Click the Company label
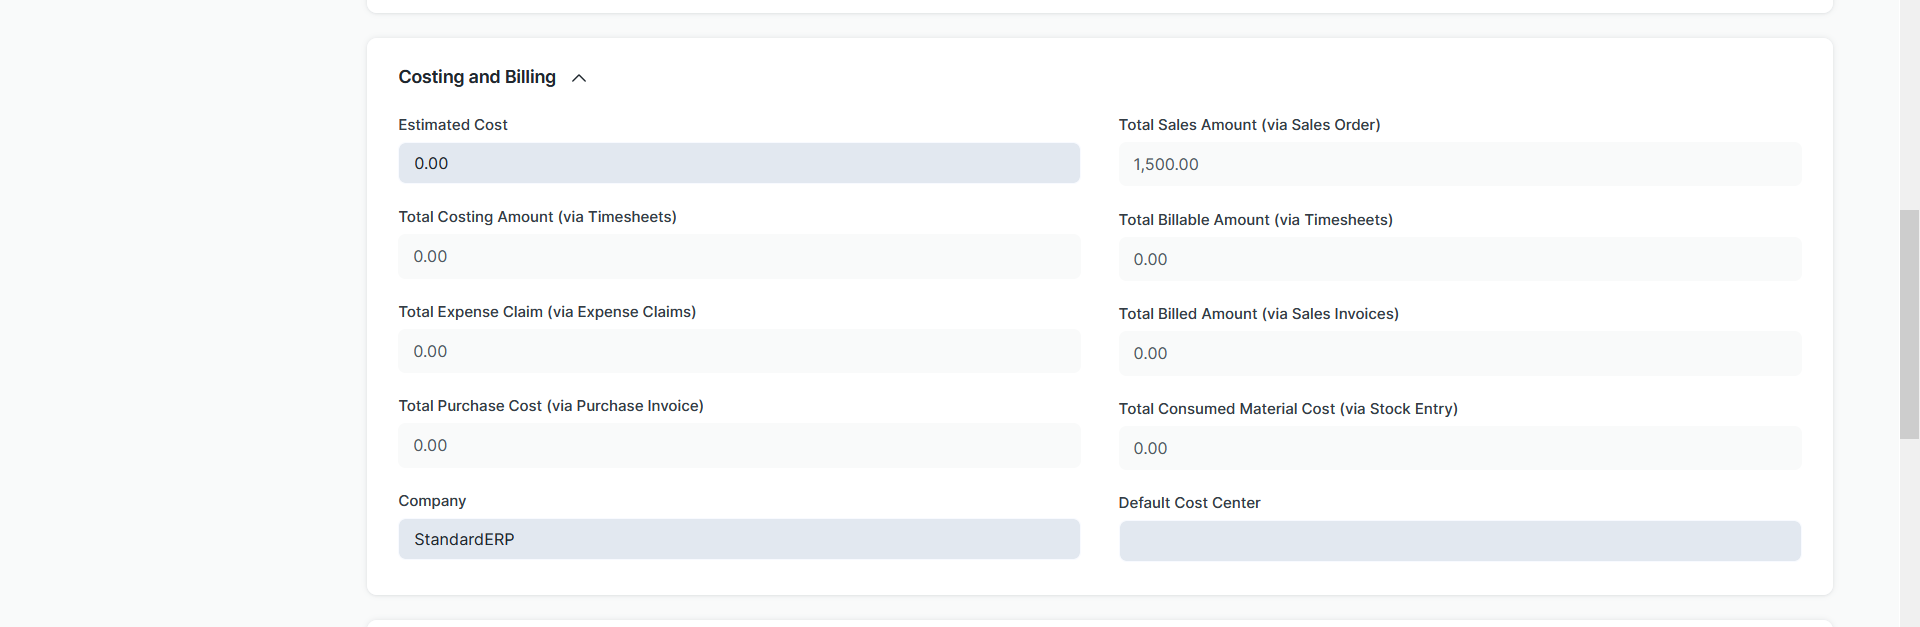Screen dimensions: 1920x627 (432, 501)
